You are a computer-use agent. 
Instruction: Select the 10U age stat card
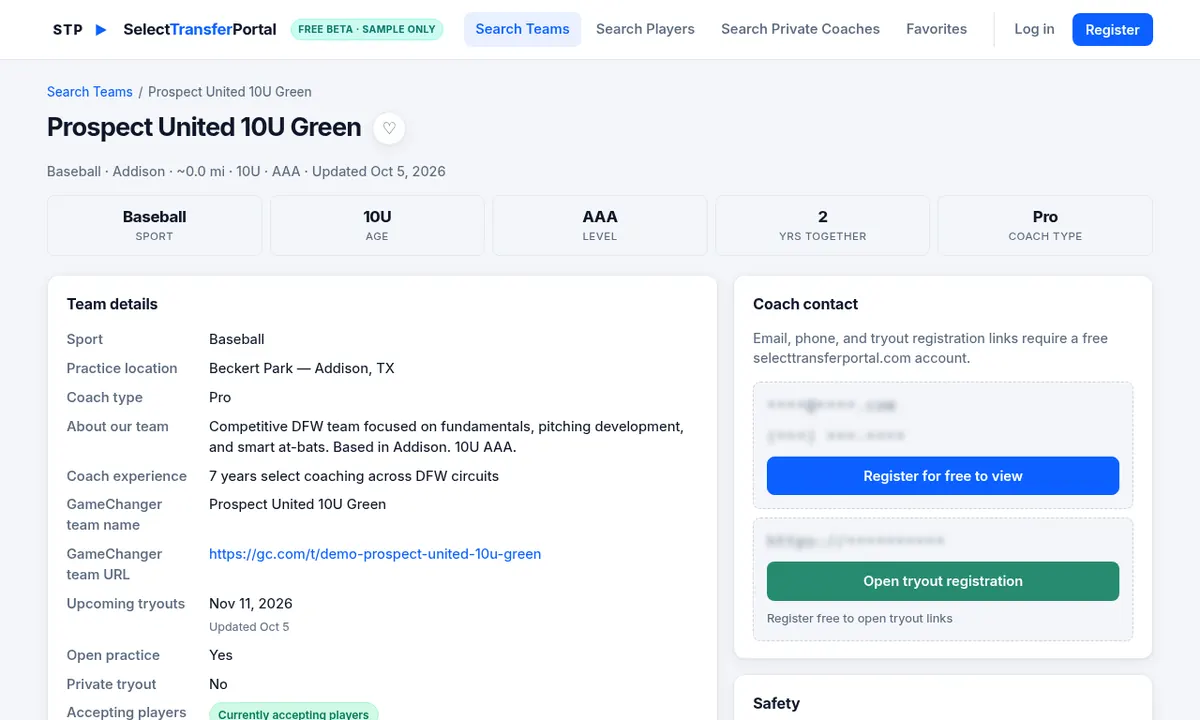377,225
